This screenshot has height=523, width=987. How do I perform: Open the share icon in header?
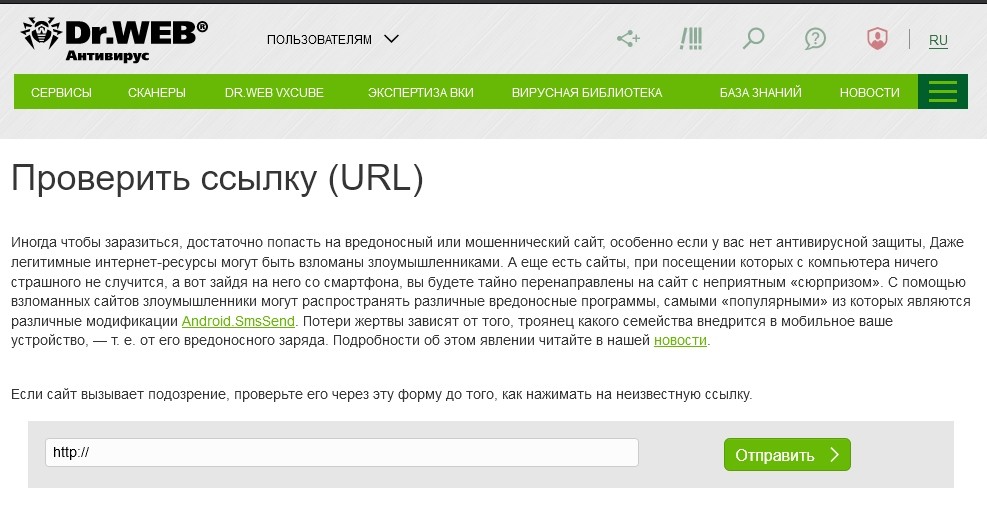tap(628, 39)
